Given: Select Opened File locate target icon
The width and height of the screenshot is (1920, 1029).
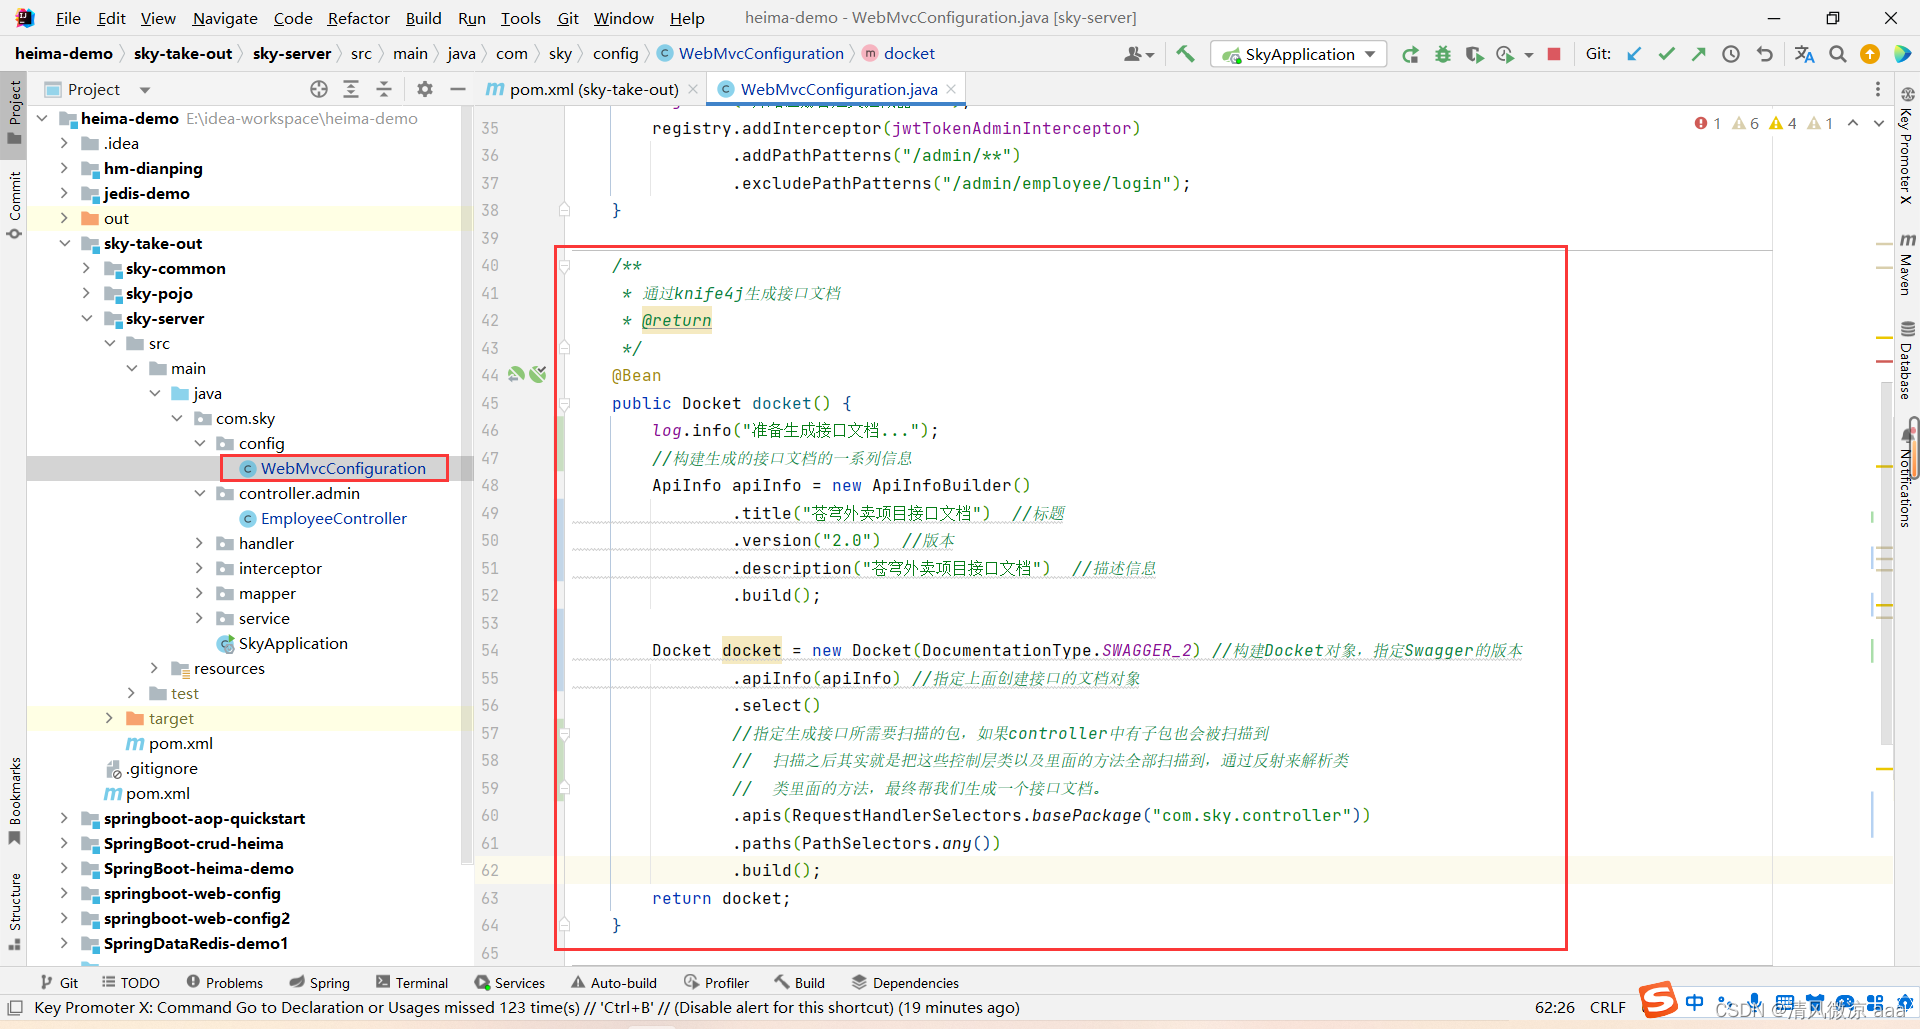Looking at the screenshot, I should pyautogui.click(x=319, y=89).
